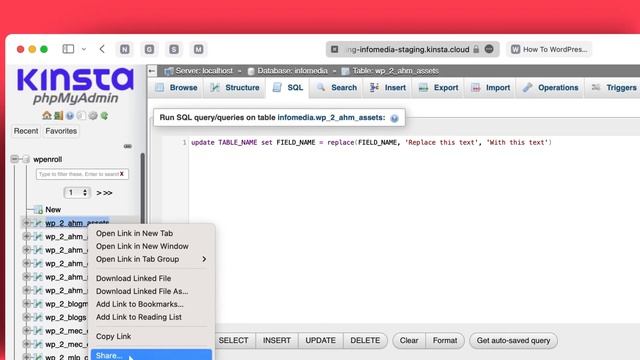Click the New table icon in tree
The width and height of the screenshot is (640, 360).
[x=38, y=210]
